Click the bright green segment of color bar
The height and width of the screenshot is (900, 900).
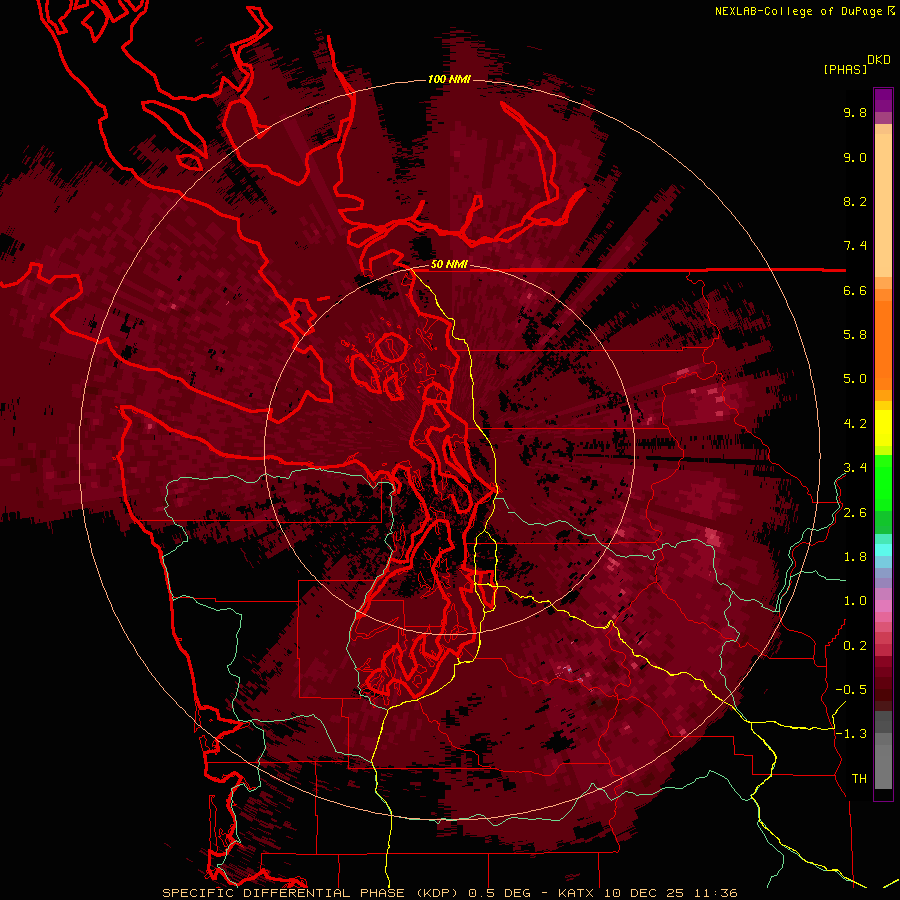[883, 482]
